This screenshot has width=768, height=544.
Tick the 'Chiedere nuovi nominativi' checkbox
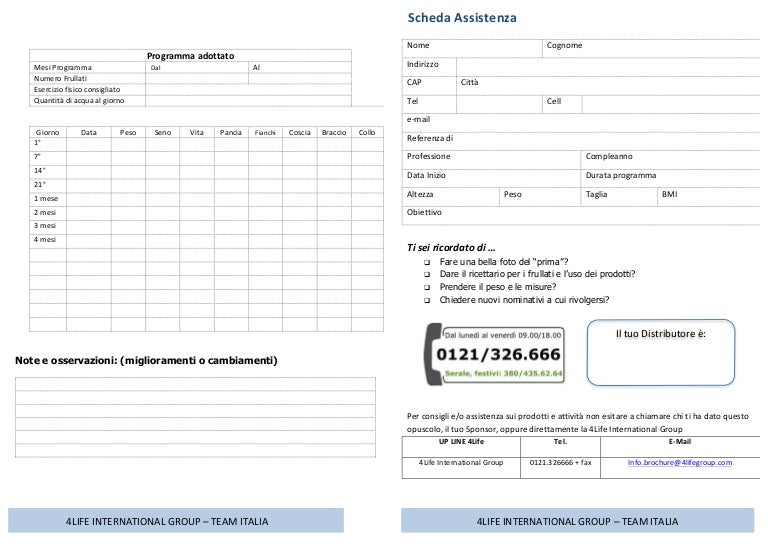[427, 300]
